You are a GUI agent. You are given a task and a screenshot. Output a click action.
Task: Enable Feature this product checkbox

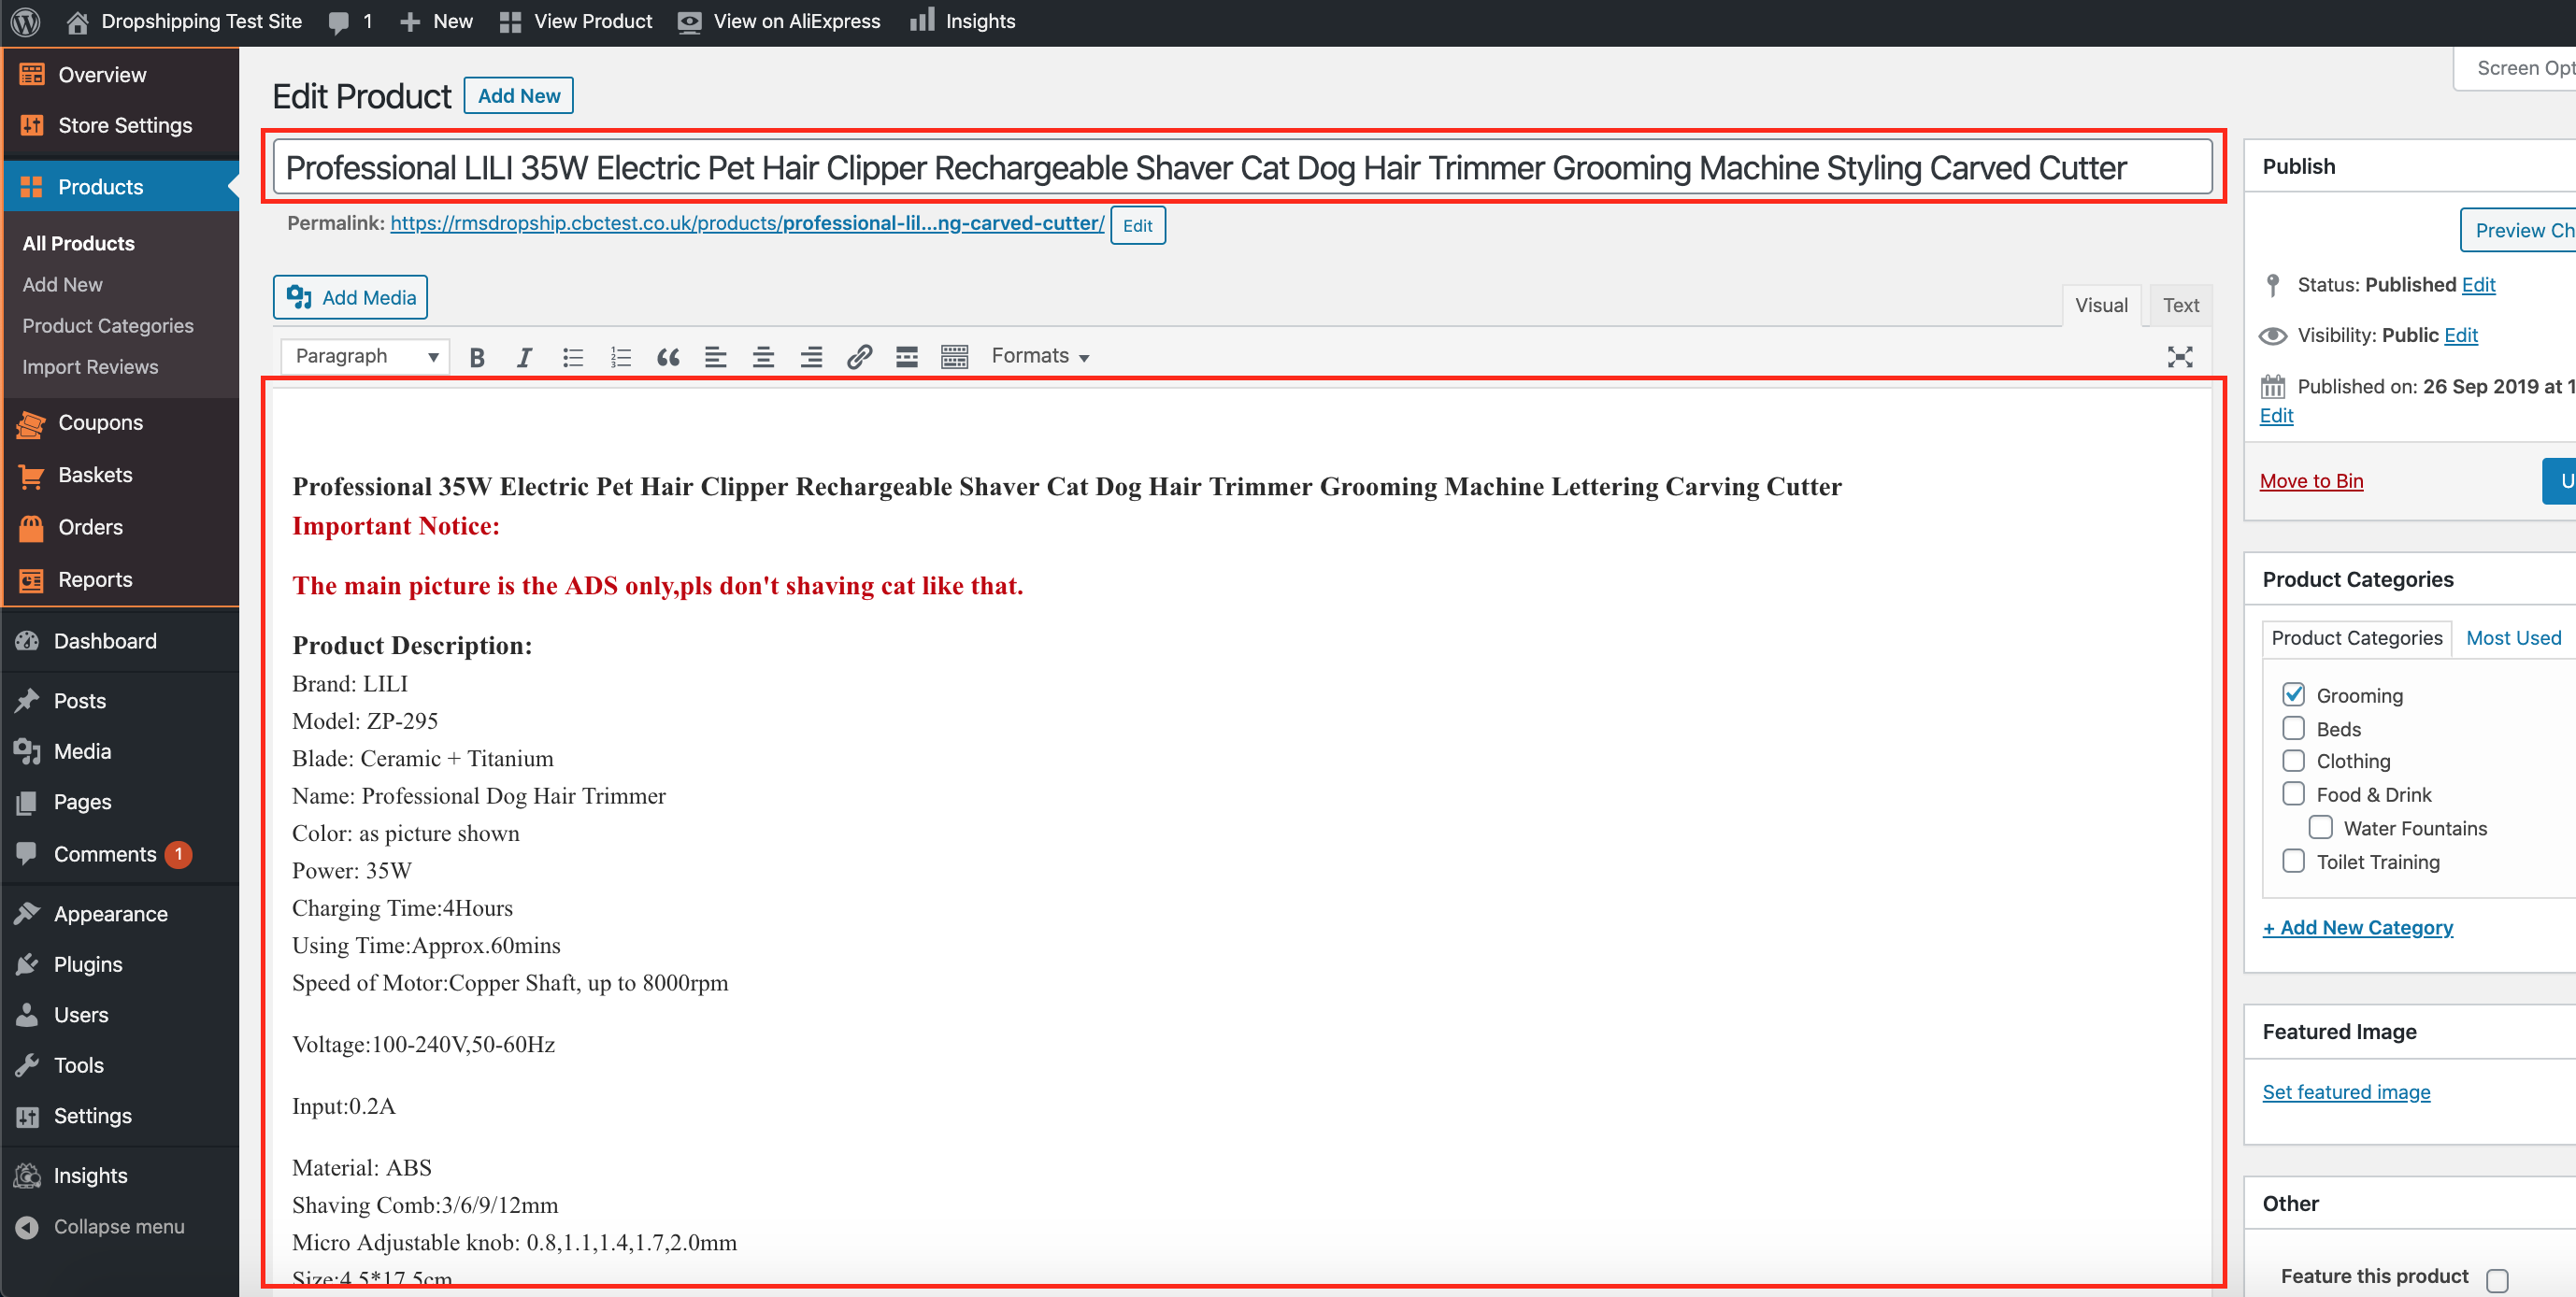[2497, 1279]
